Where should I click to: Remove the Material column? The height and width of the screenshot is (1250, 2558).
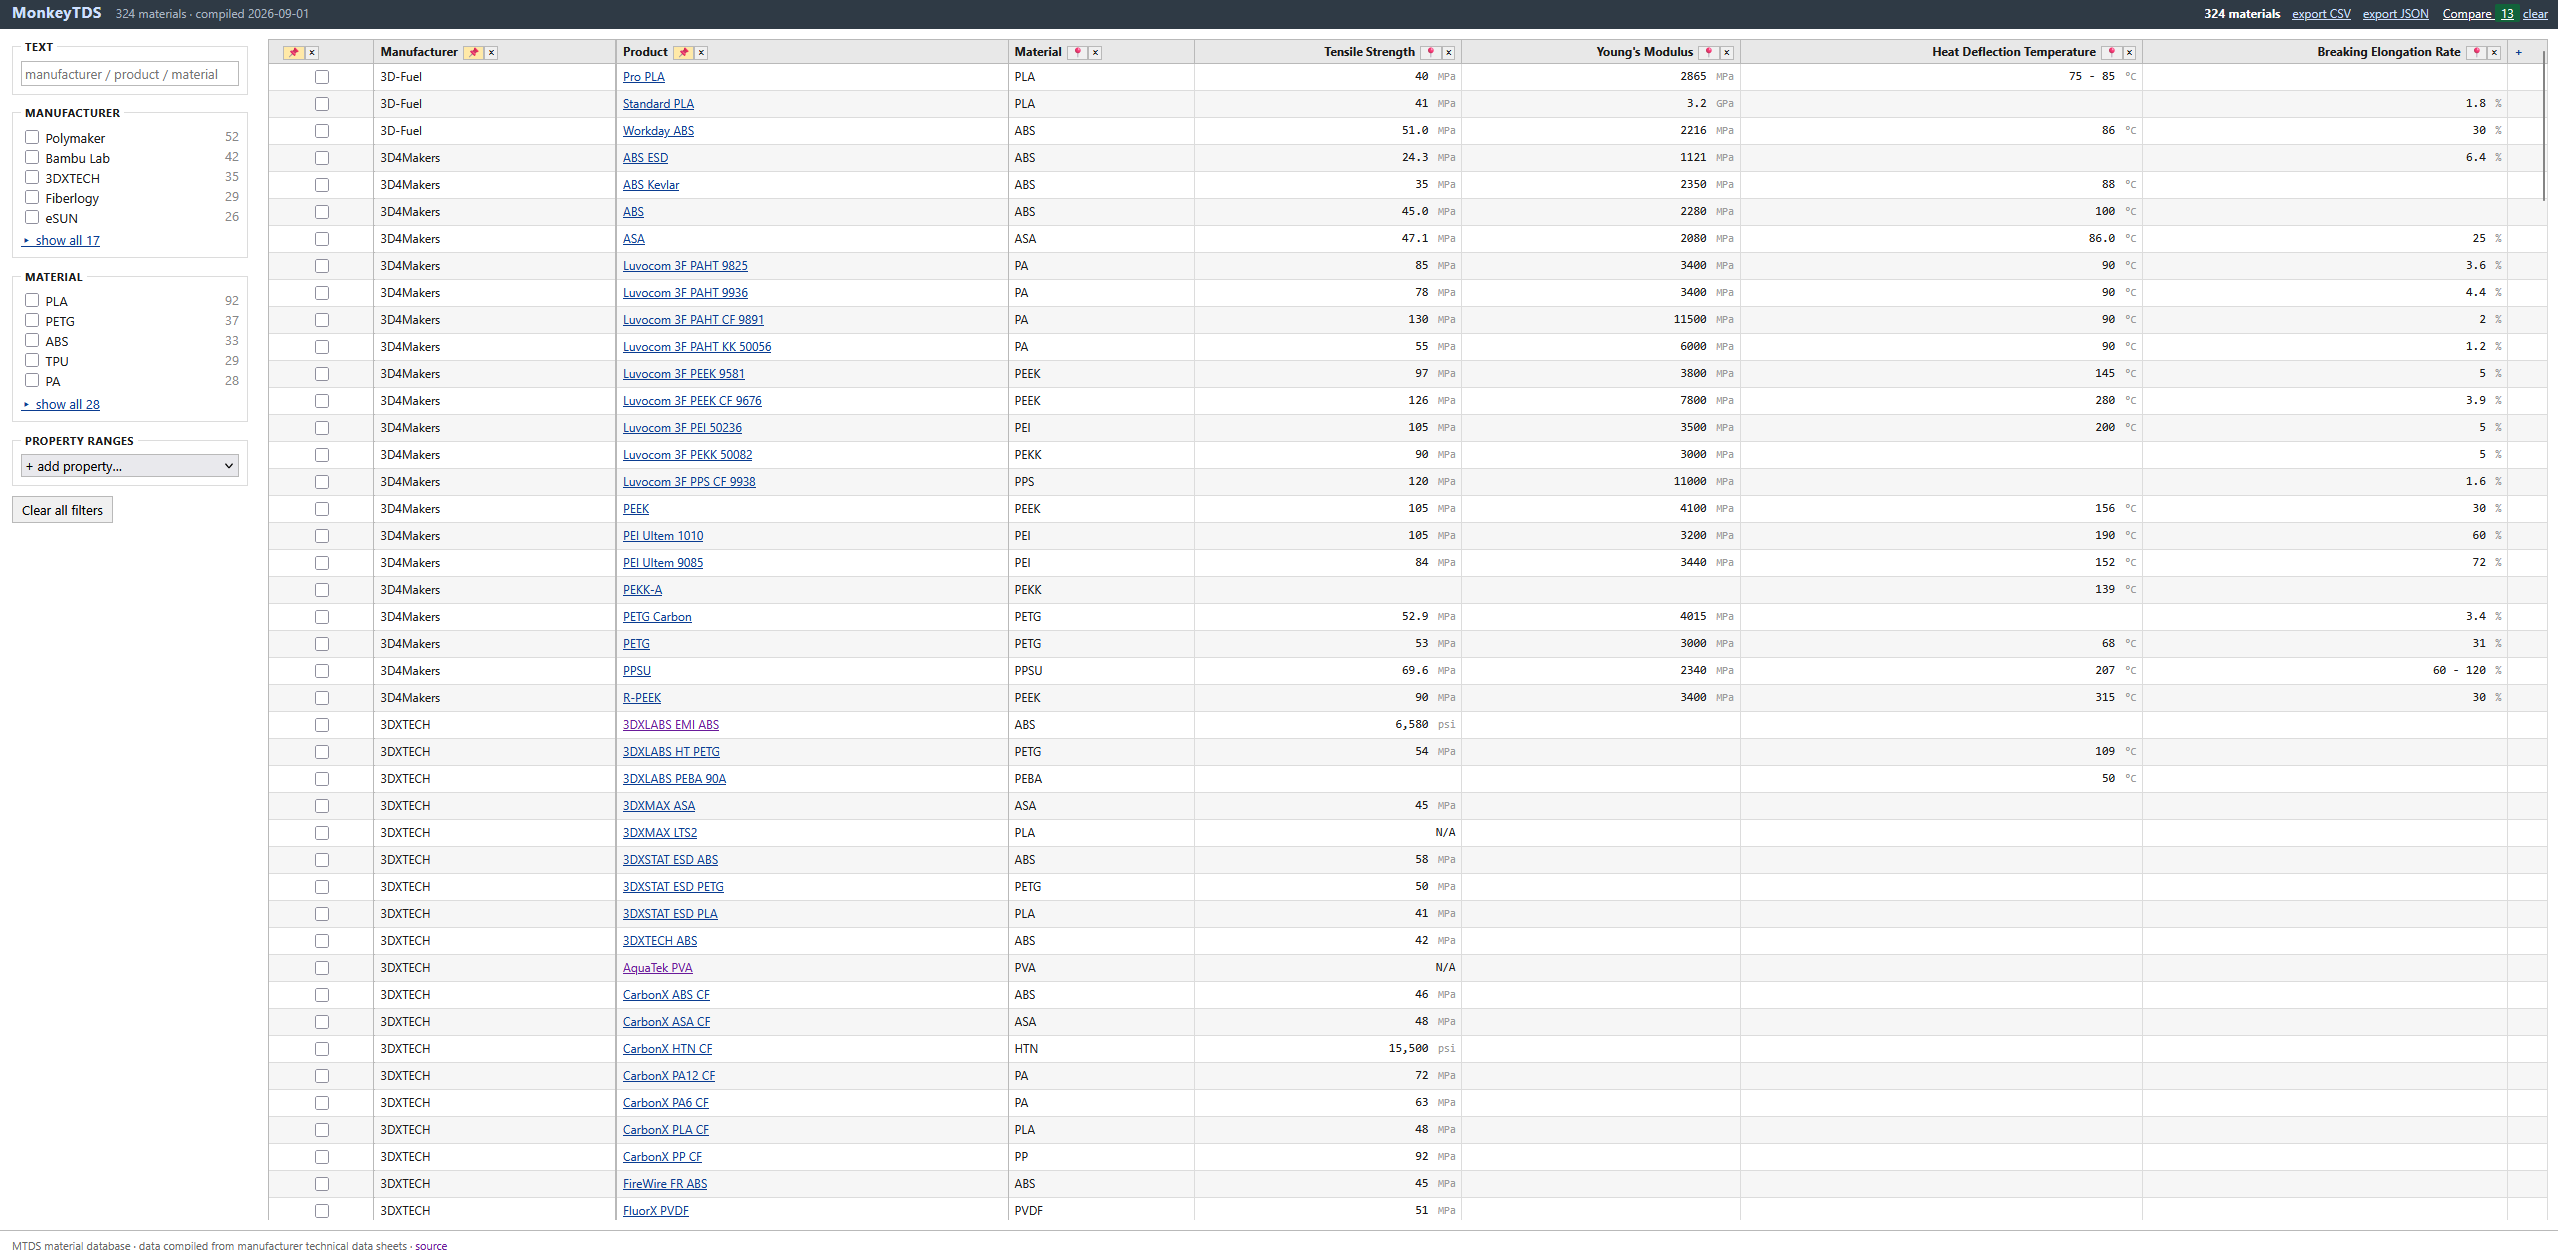1095,52
